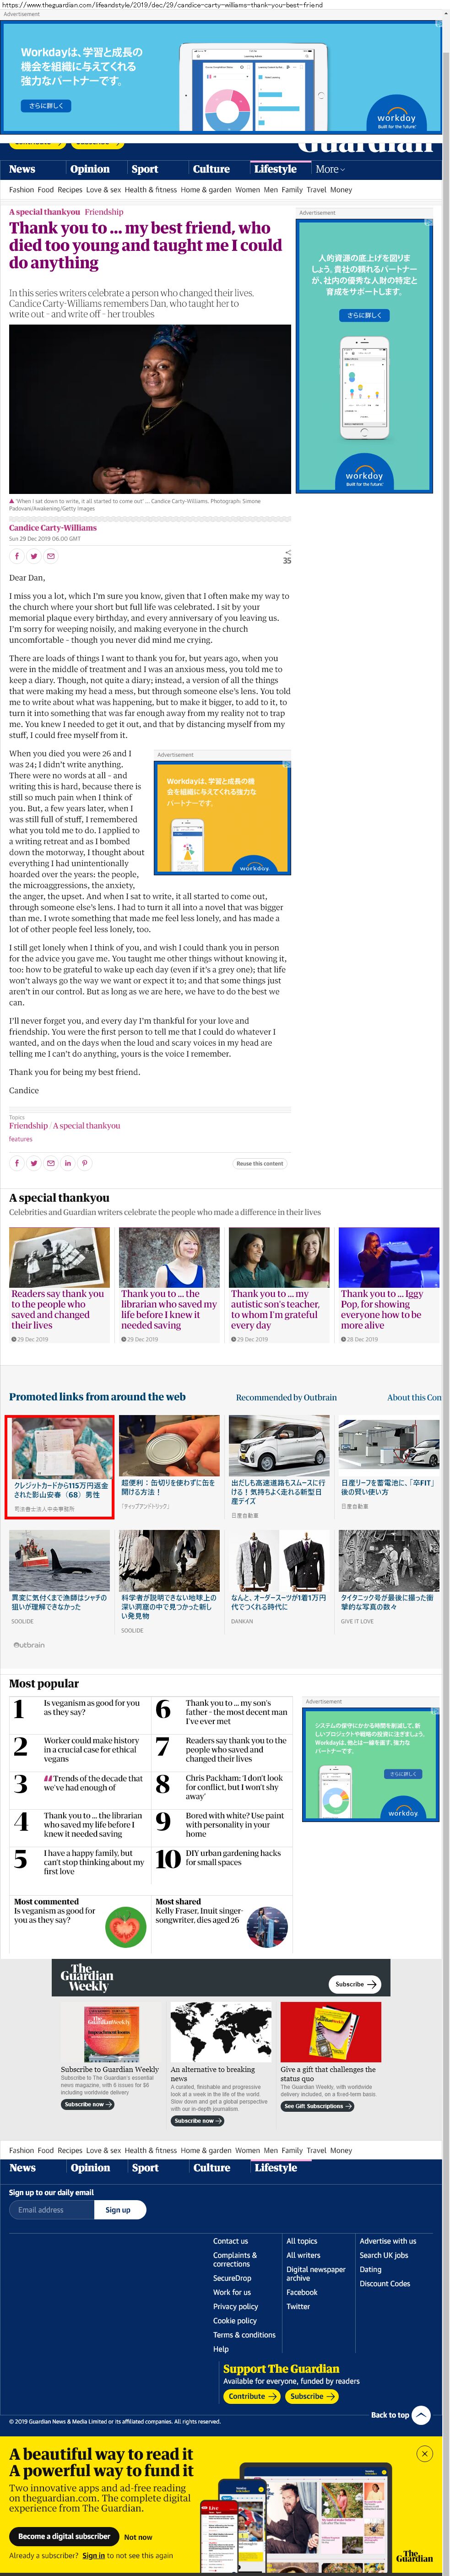Image resolution: width=450 pixels, height=2576 pixels.
Task: Select Culture in the top navigation bar
Action: click(211, 169)
